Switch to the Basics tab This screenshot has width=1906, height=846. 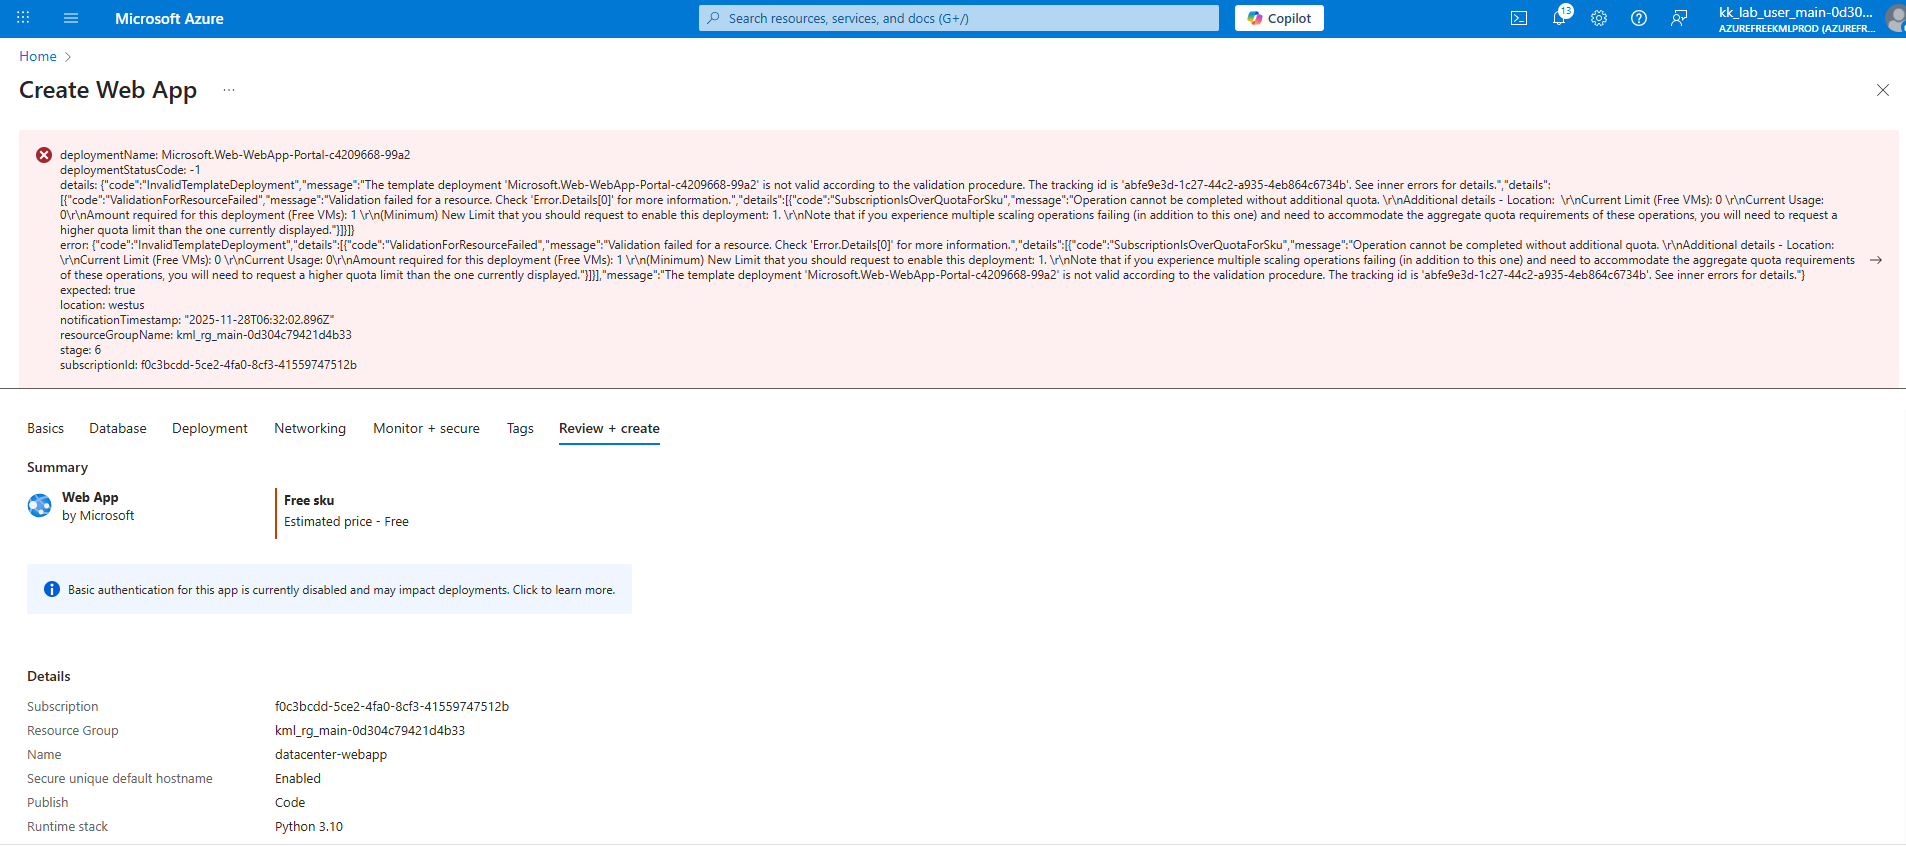(45, 428)
